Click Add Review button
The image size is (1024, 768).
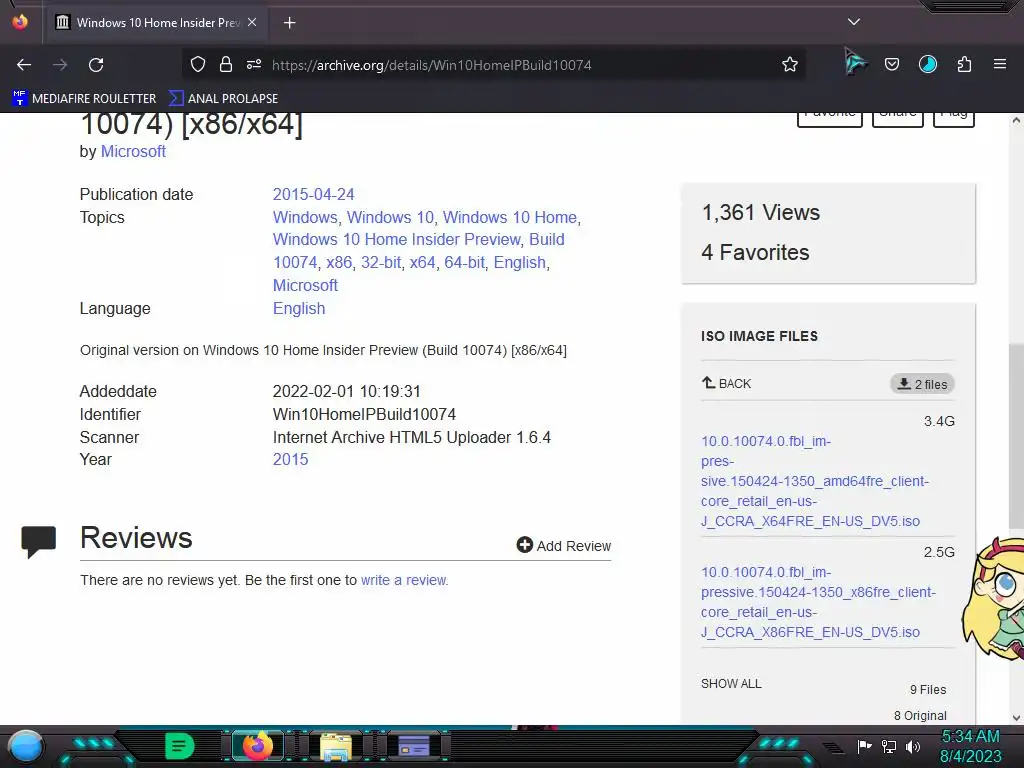[564, 545]
